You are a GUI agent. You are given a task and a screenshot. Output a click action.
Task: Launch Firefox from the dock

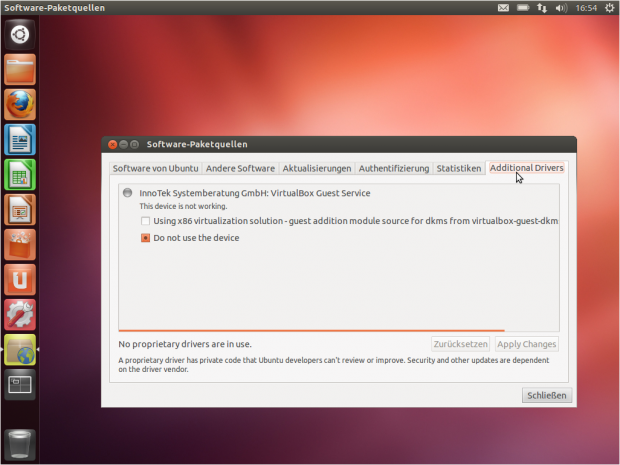click(x=20, y=104)
